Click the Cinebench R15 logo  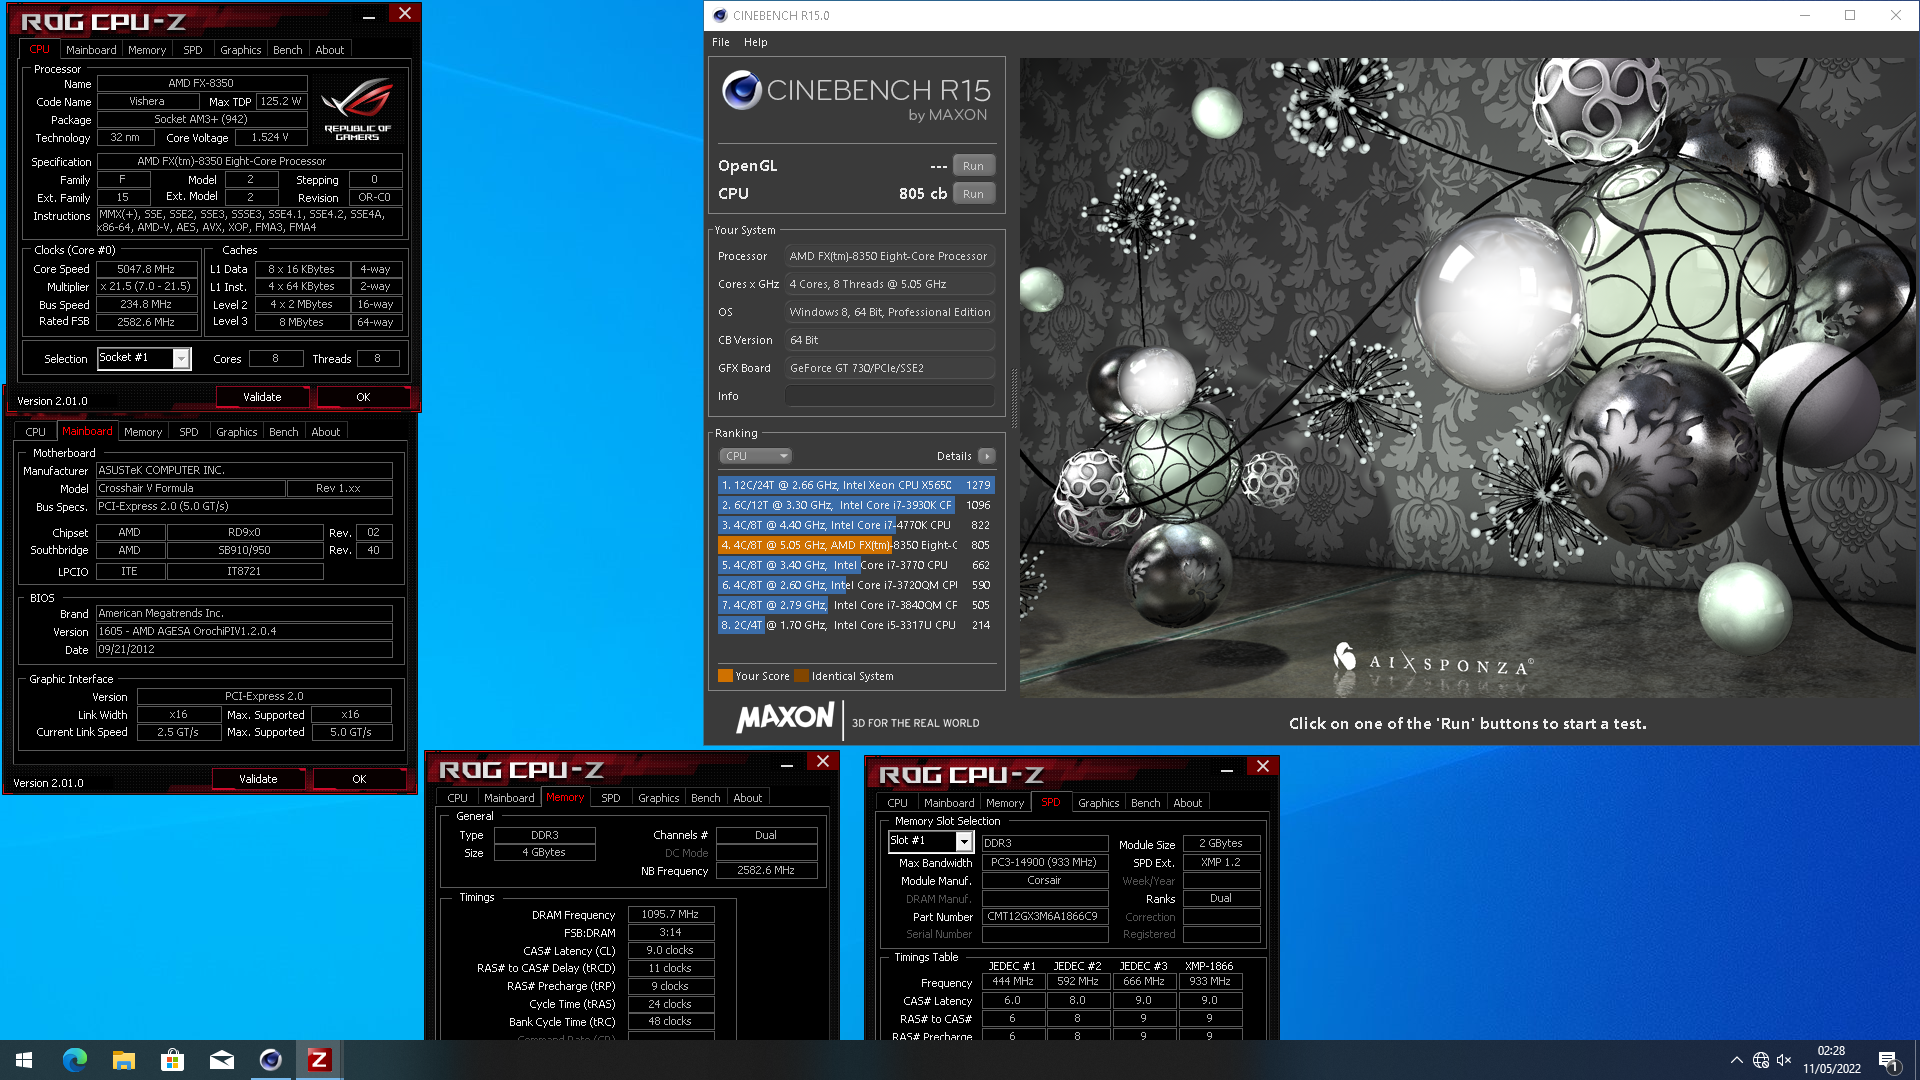pos(856,96)
